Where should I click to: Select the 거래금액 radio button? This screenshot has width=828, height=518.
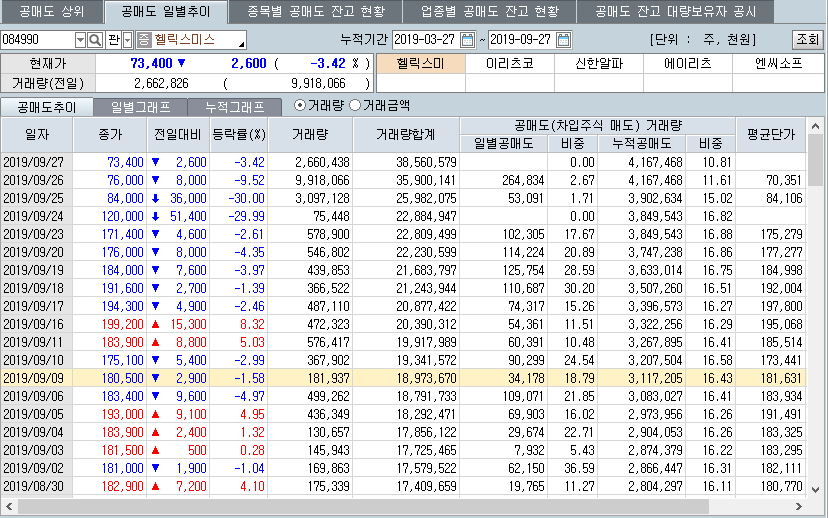355,106
